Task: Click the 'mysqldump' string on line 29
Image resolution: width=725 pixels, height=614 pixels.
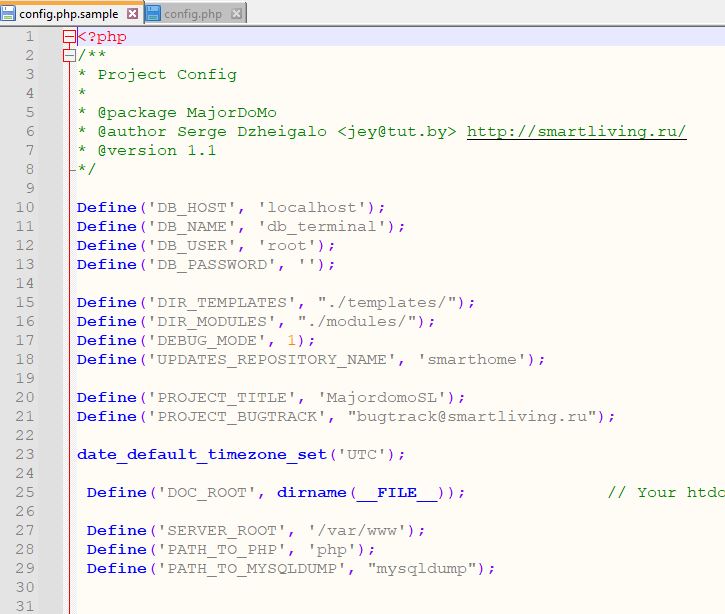Action: [x=429, y=569]
